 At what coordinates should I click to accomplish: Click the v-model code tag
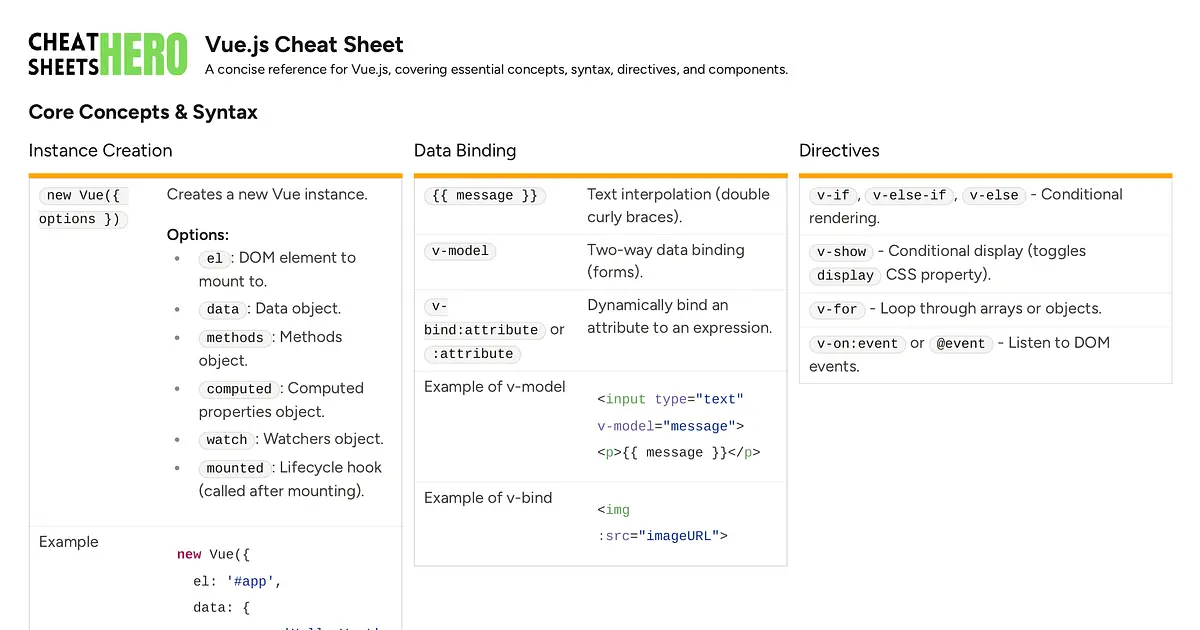click(460, 251)
